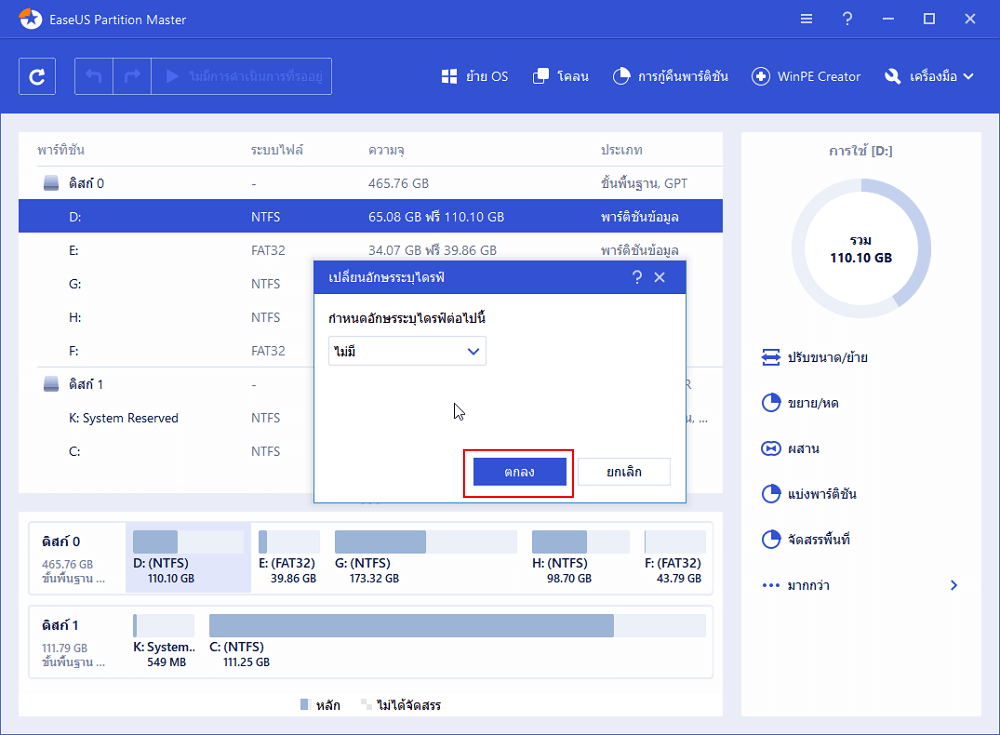1000x735 pixels.
Task: Open the drive letter ไม่มี dropdown
Action: point(407,351)
